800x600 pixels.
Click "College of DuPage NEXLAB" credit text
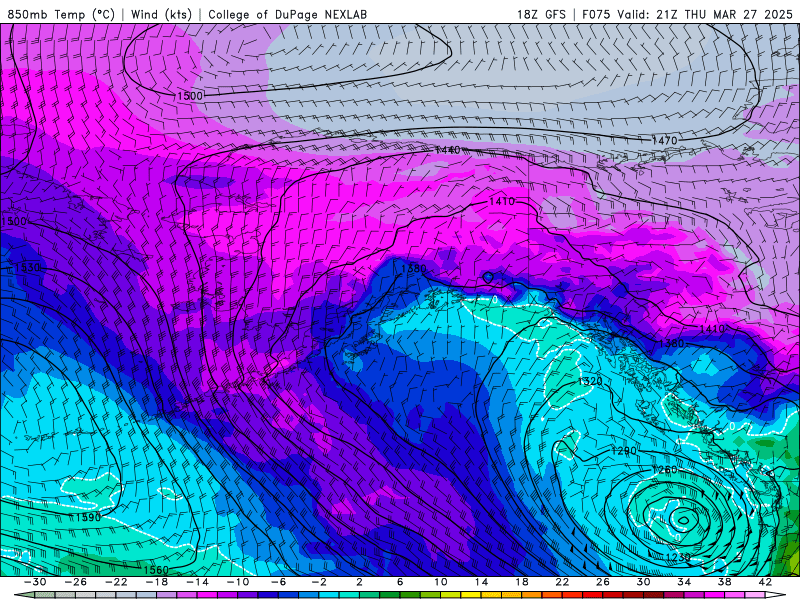(287, 14)
